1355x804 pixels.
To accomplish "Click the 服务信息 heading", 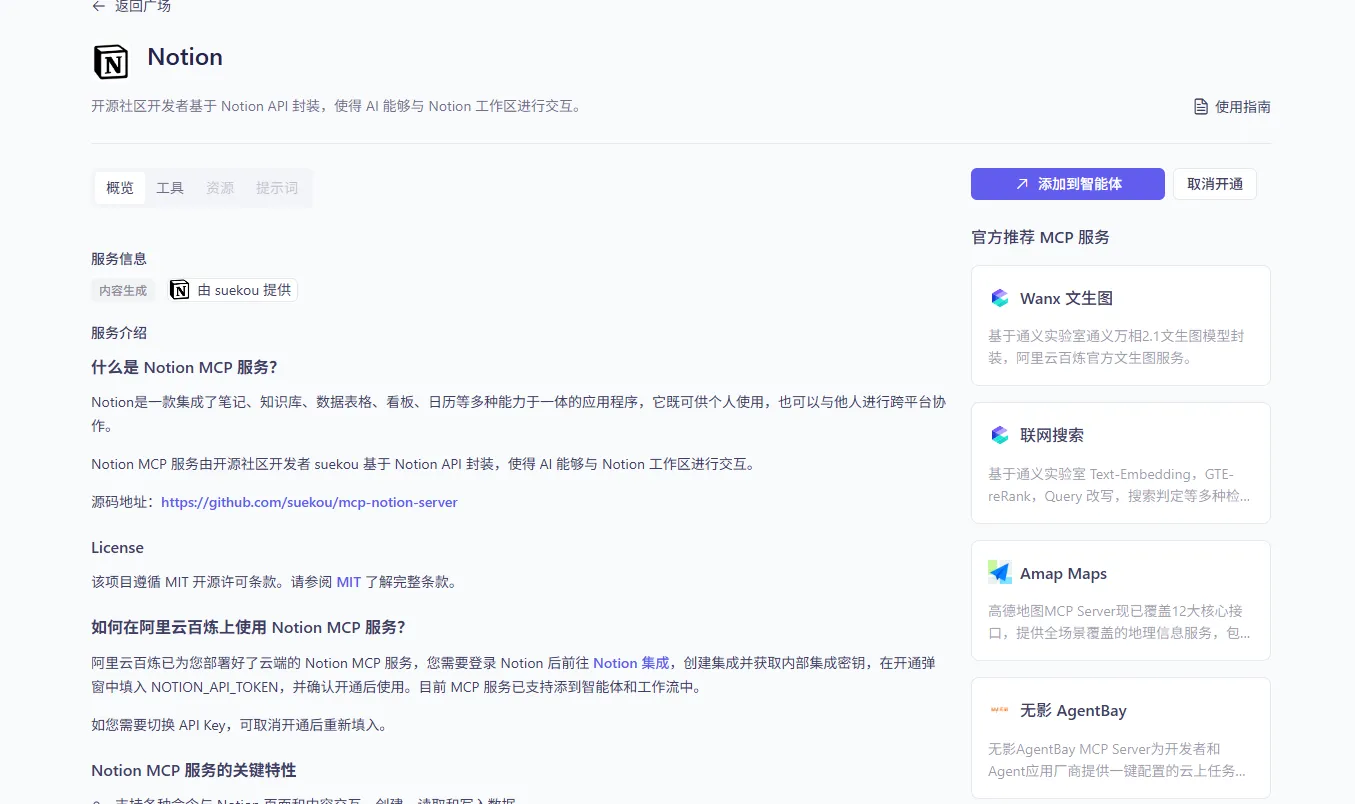I will [119, 259].
